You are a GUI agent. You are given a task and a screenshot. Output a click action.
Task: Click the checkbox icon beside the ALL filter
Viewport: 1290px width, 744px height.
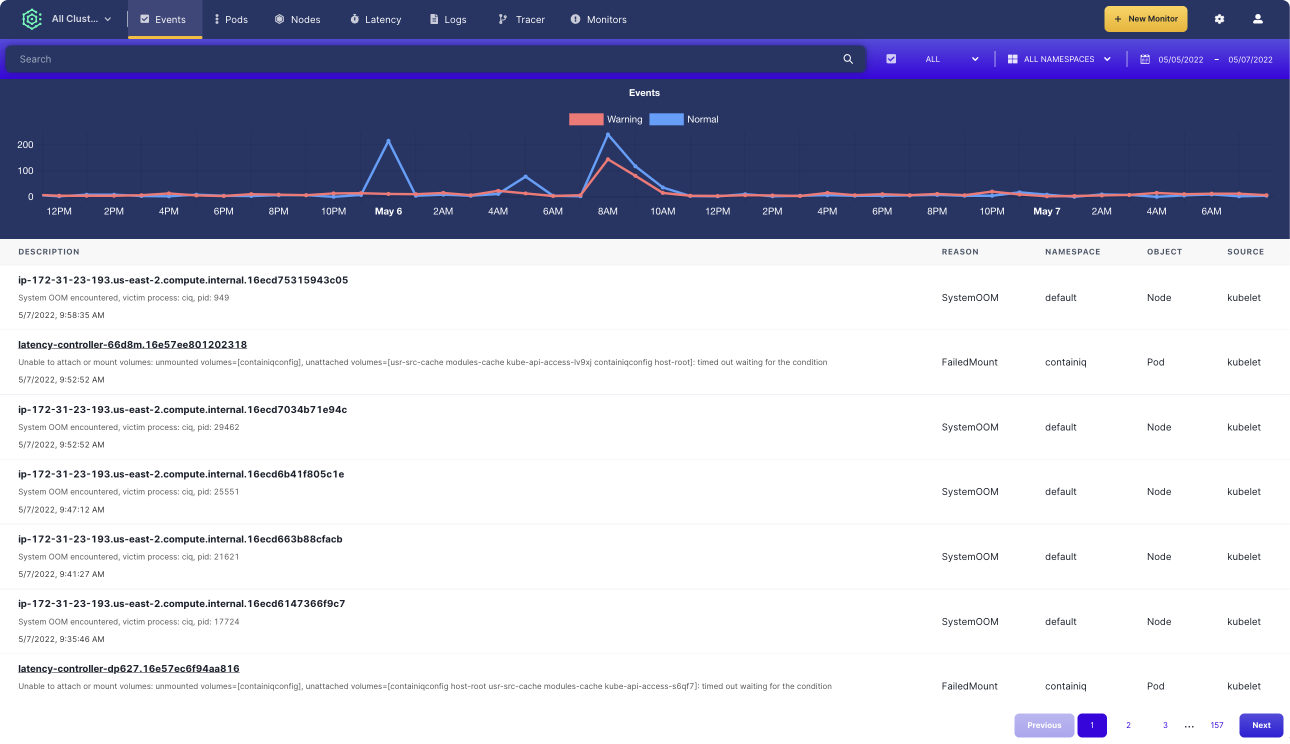click(x=891, y=59)
